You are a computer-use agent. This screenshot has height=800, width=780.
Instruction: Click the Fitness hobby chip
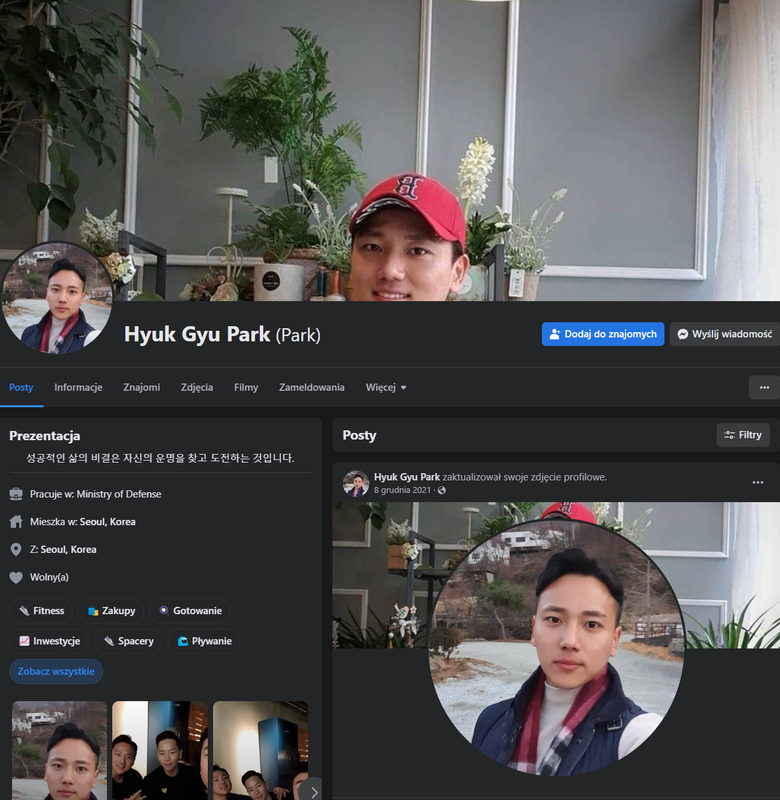pos(41,611)
